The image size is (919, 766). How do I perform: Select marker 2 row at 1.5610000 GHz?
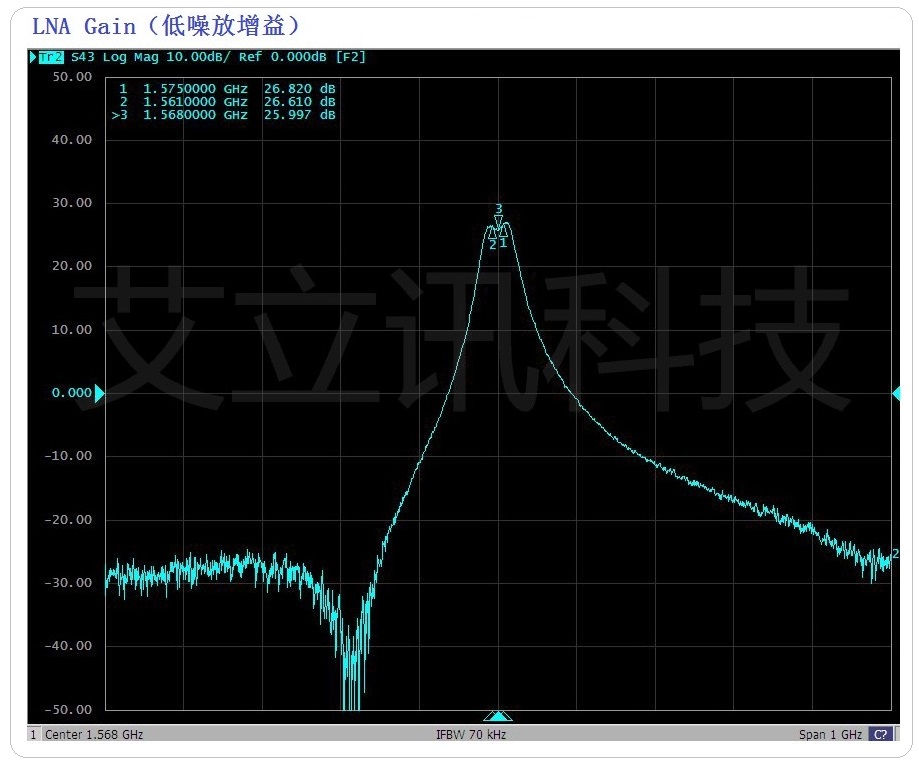(x=227, y=102)
